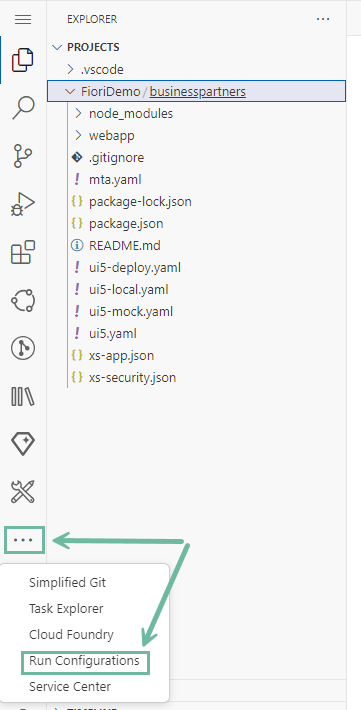Click the circular three-node icon in activity bar
Image resolution: width=361 pixels, height=710 pixels.
(x=23, y=300)
